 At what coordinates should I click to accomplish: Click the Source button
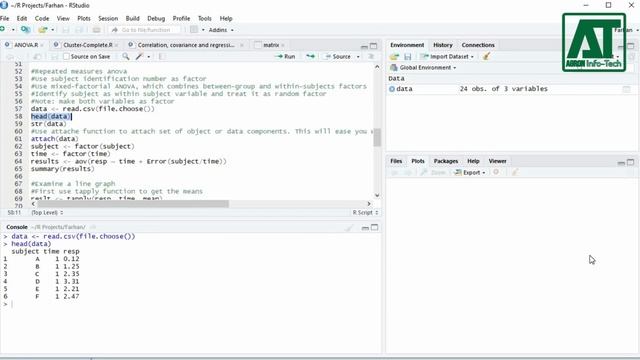338,56
